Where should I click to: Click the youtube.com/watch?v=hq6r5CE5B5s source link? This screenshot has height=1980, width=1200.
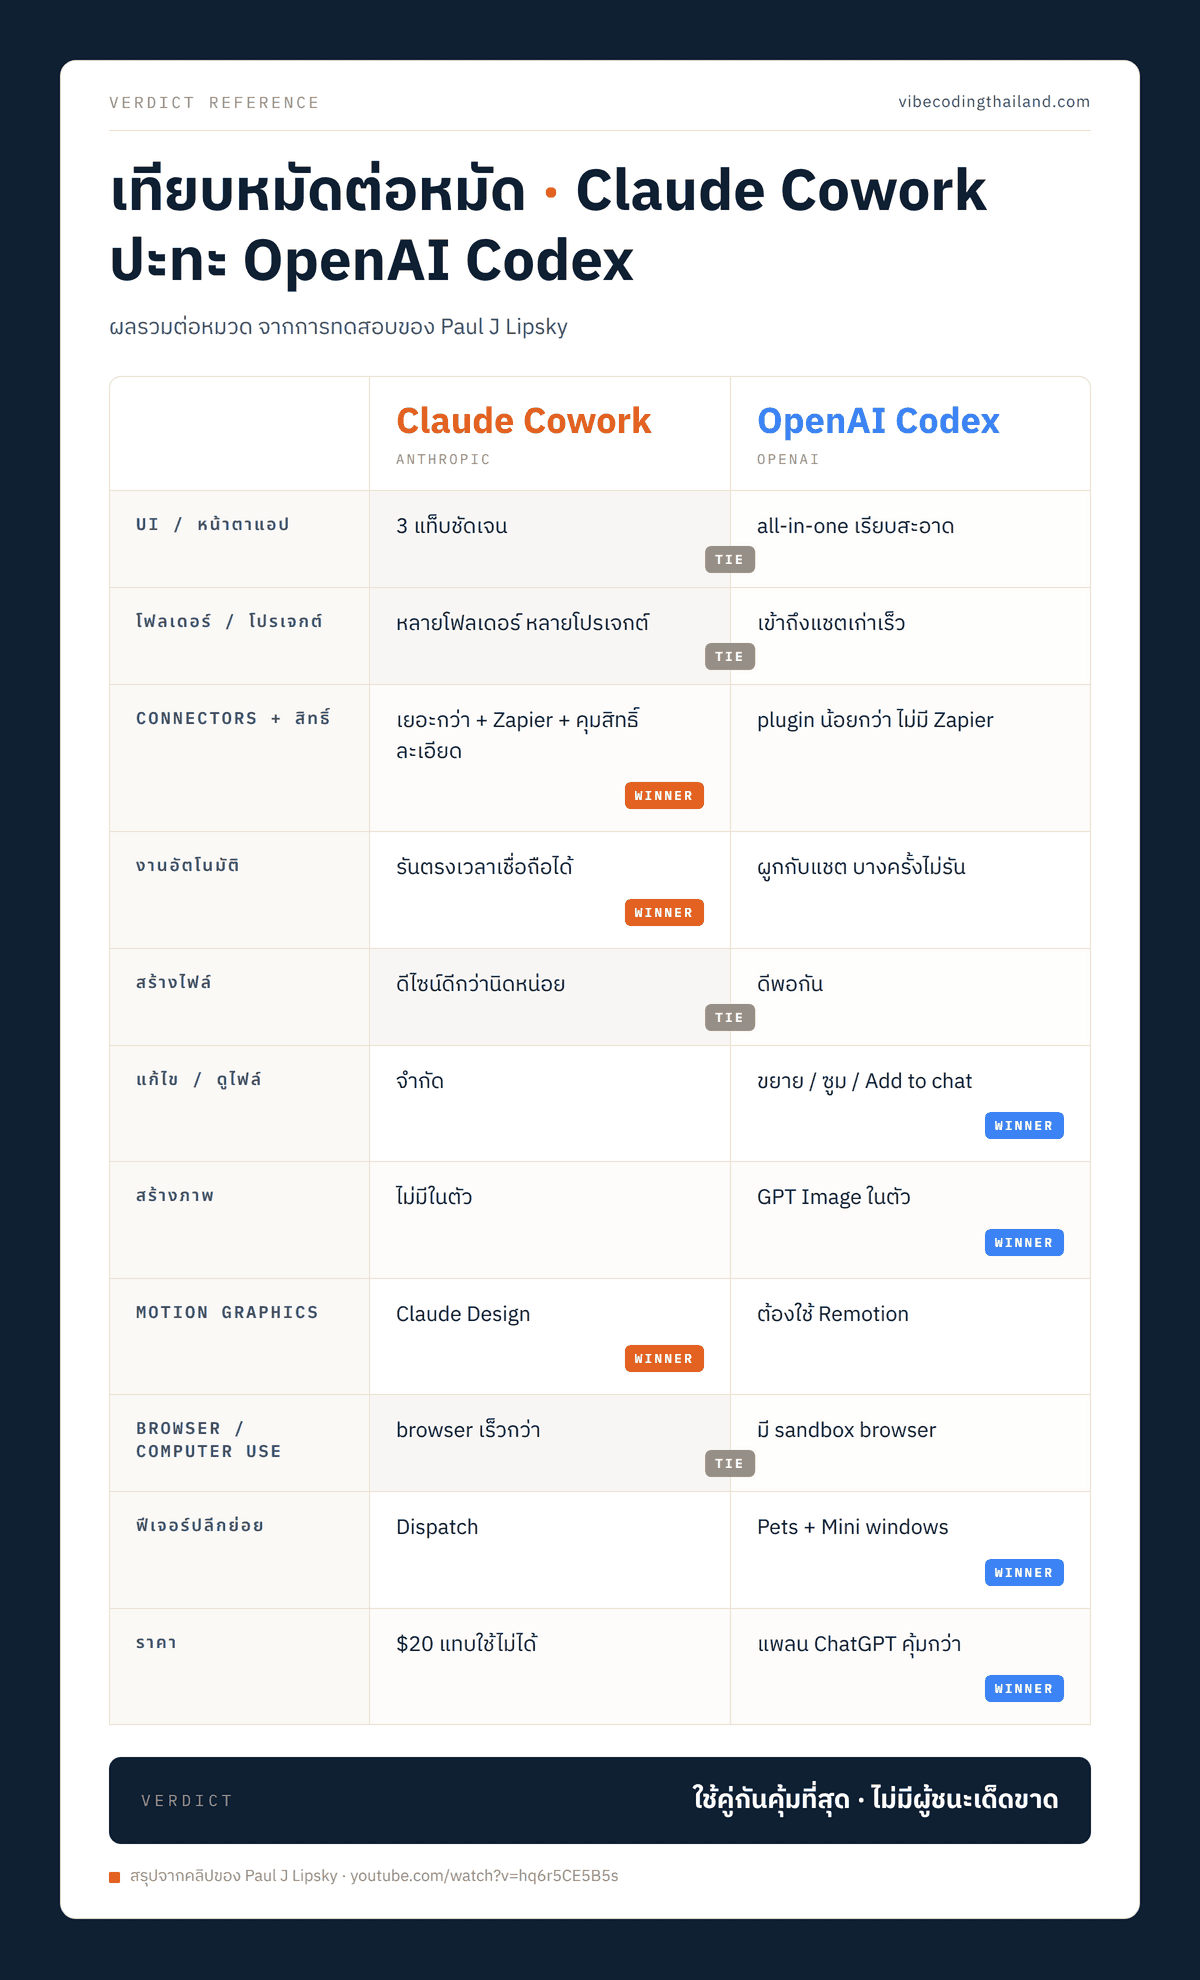[x=484, y=1876]
